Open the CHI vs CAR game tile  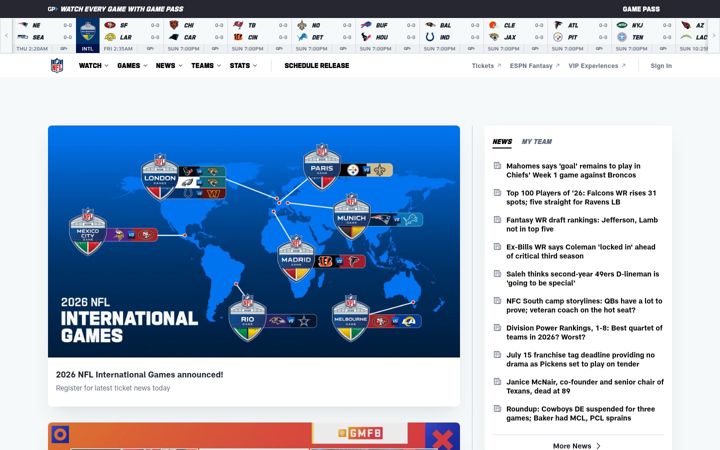195,36
